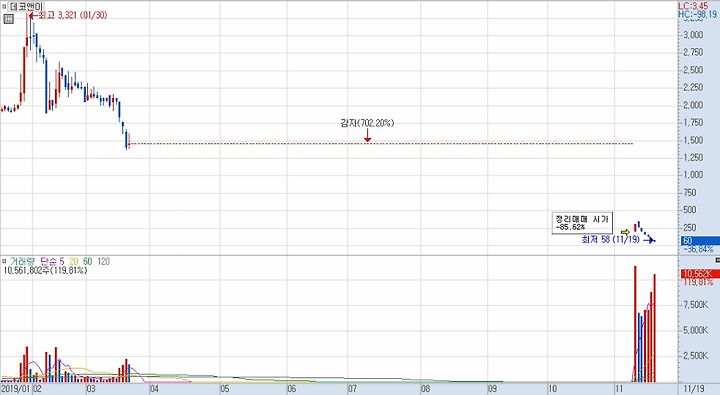Click the tallest red volume bar in November

click(636, 324)
